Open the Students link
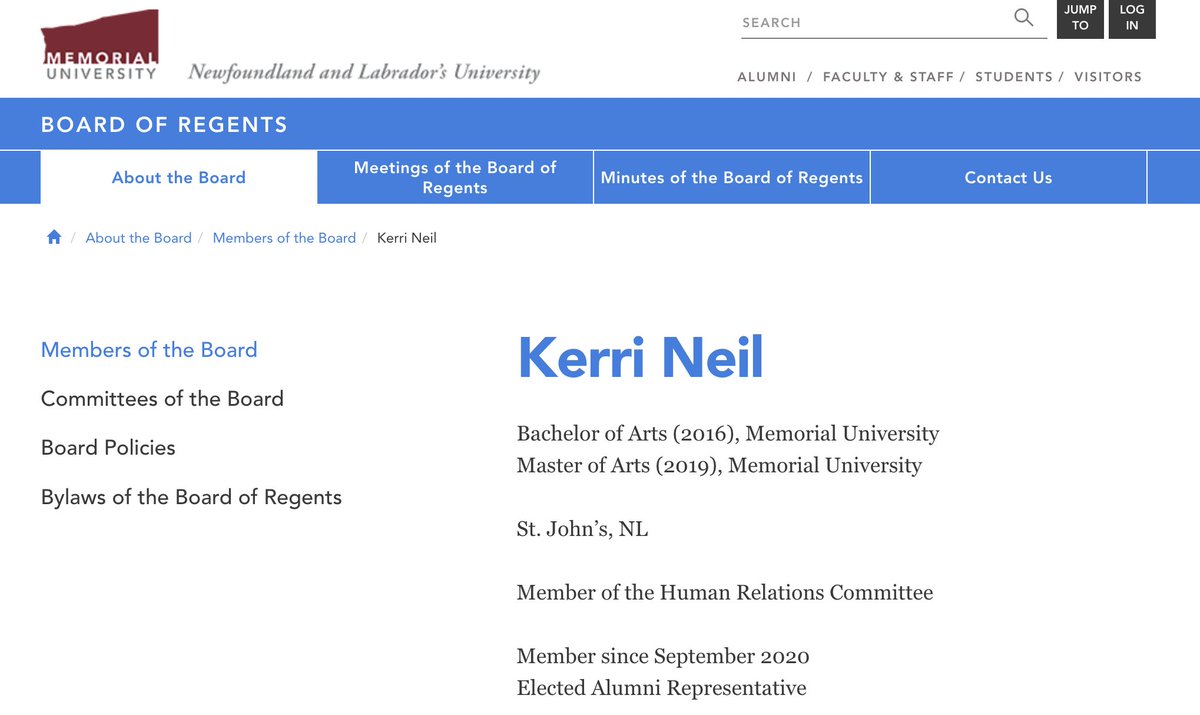 [1014, 76]
